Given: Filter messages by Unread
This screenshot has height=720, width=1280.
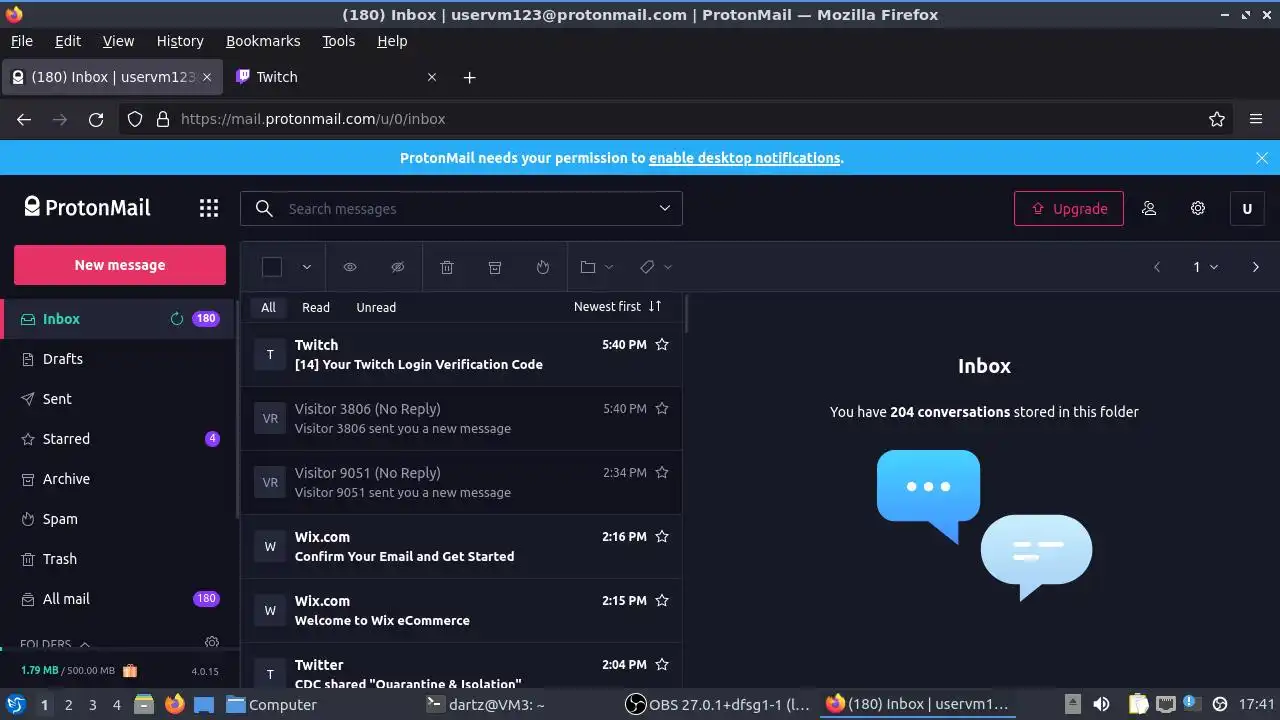Looking at the screenshot, I should click(376, 307).
